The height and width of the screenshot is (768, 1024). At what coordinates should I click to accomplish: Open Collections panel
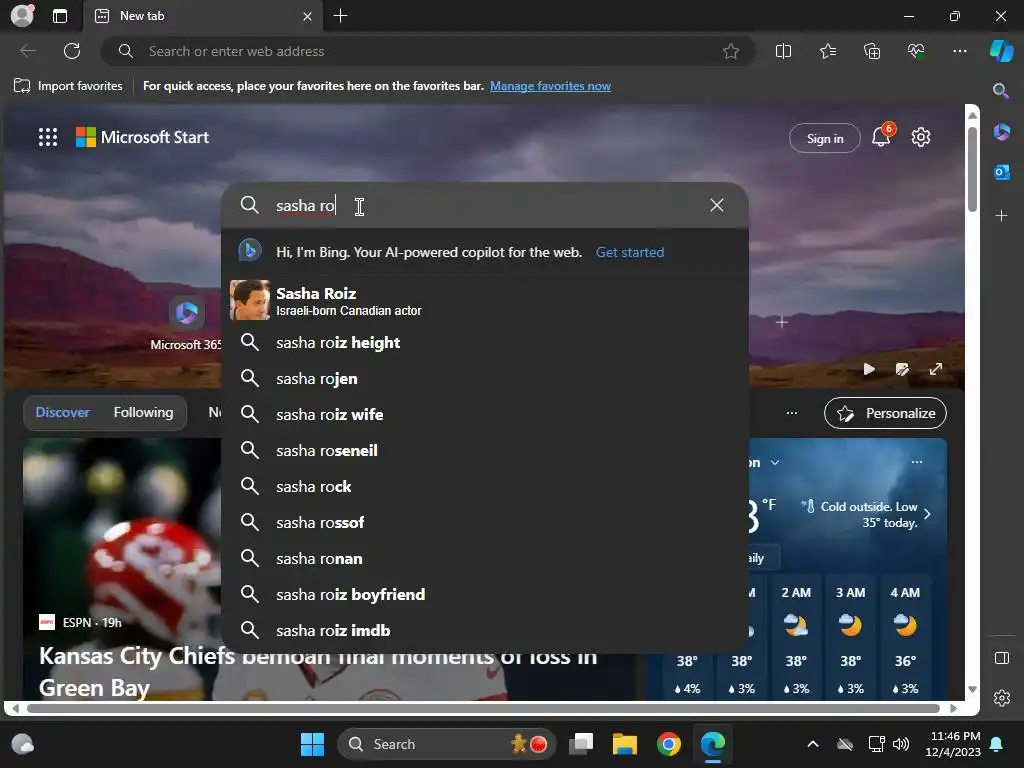click(x=872, y=51)
